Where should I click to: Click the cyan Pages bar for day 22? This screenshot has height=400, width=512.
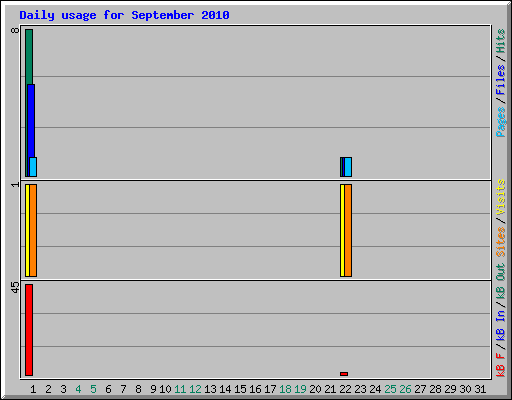tap(348, 167)
